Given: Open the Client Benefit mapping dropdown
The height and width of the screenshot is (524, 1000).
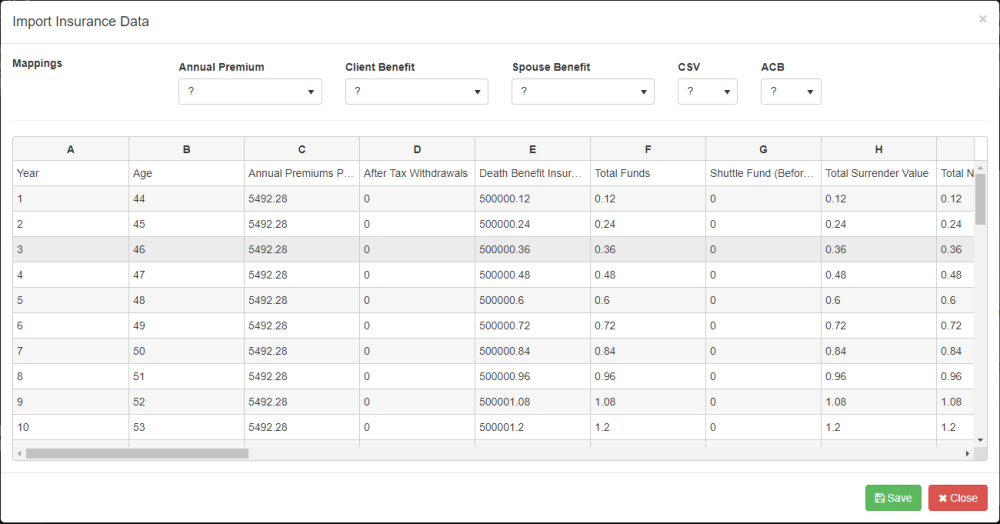Looking at the screenshot, I should pos(417,92).
